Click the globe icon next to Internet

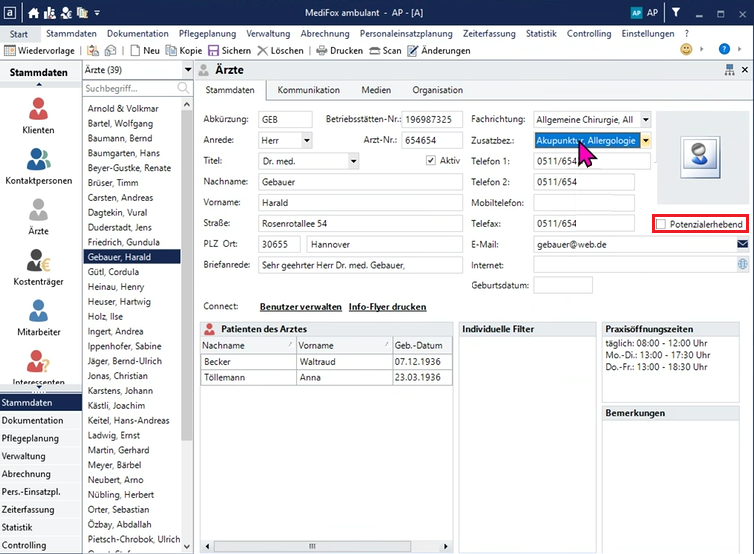click(x=743, y=264)
